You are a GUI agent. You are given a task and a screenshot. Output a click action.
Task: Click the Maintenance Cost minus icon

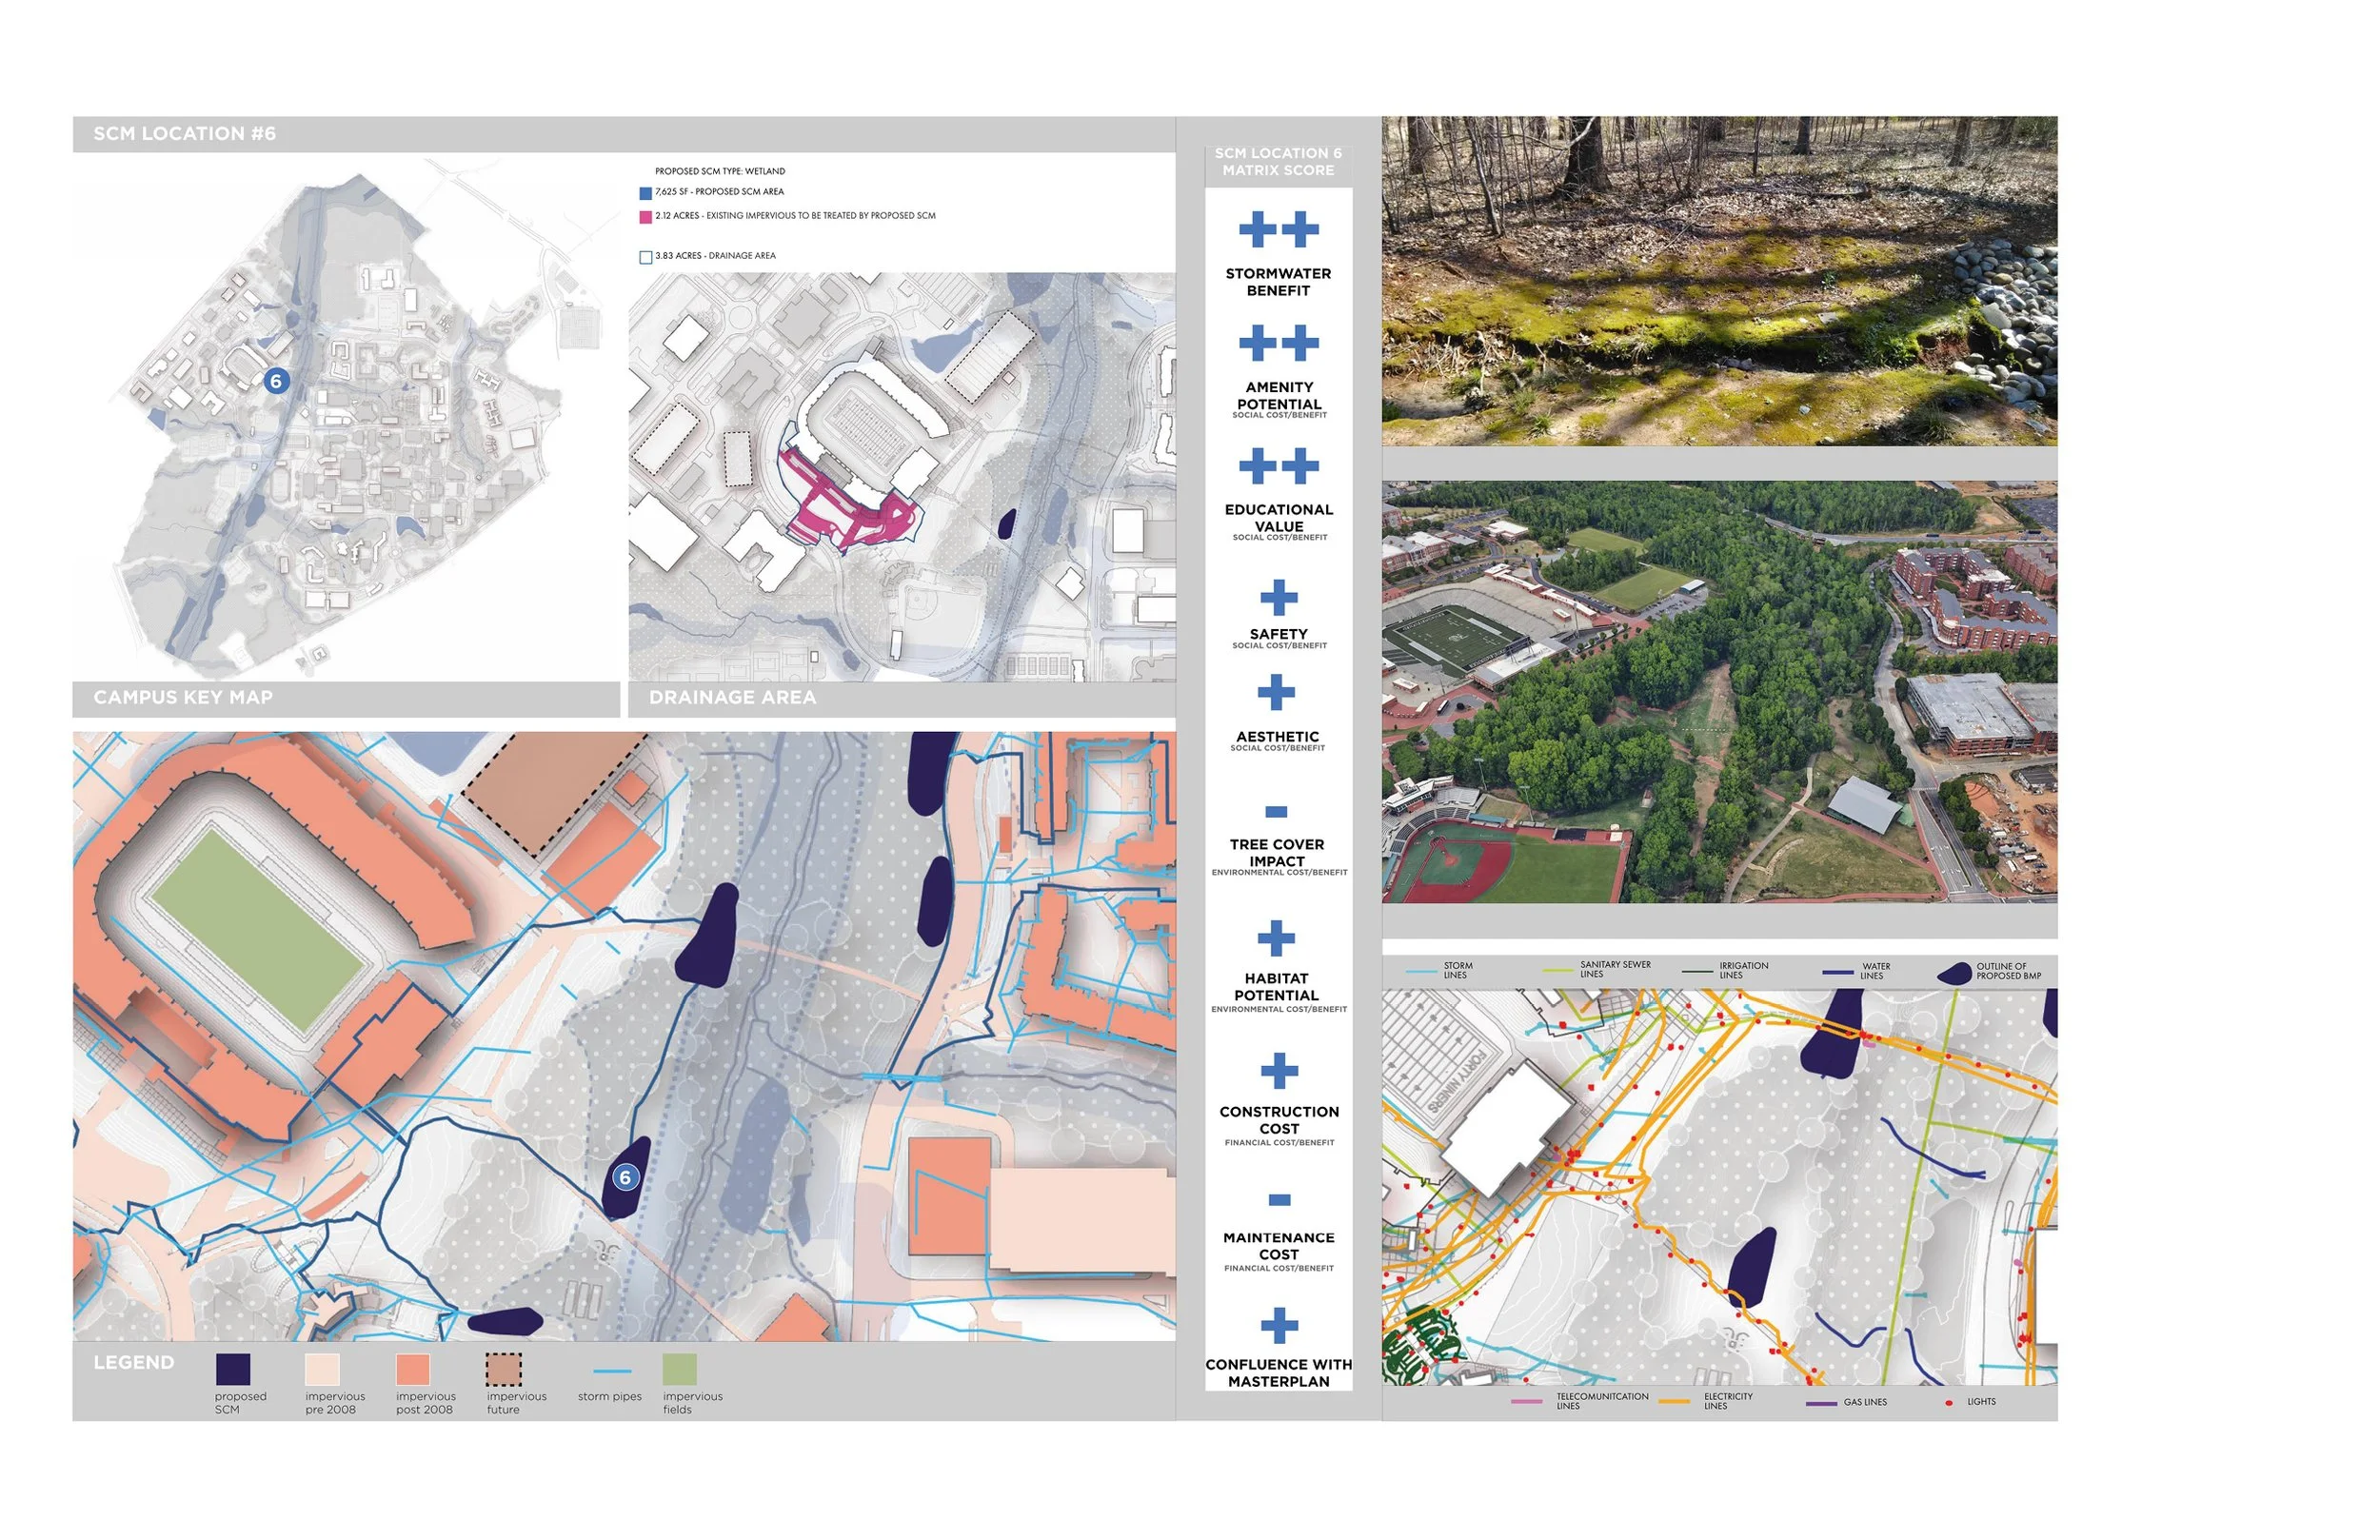click(1279, 1199)
